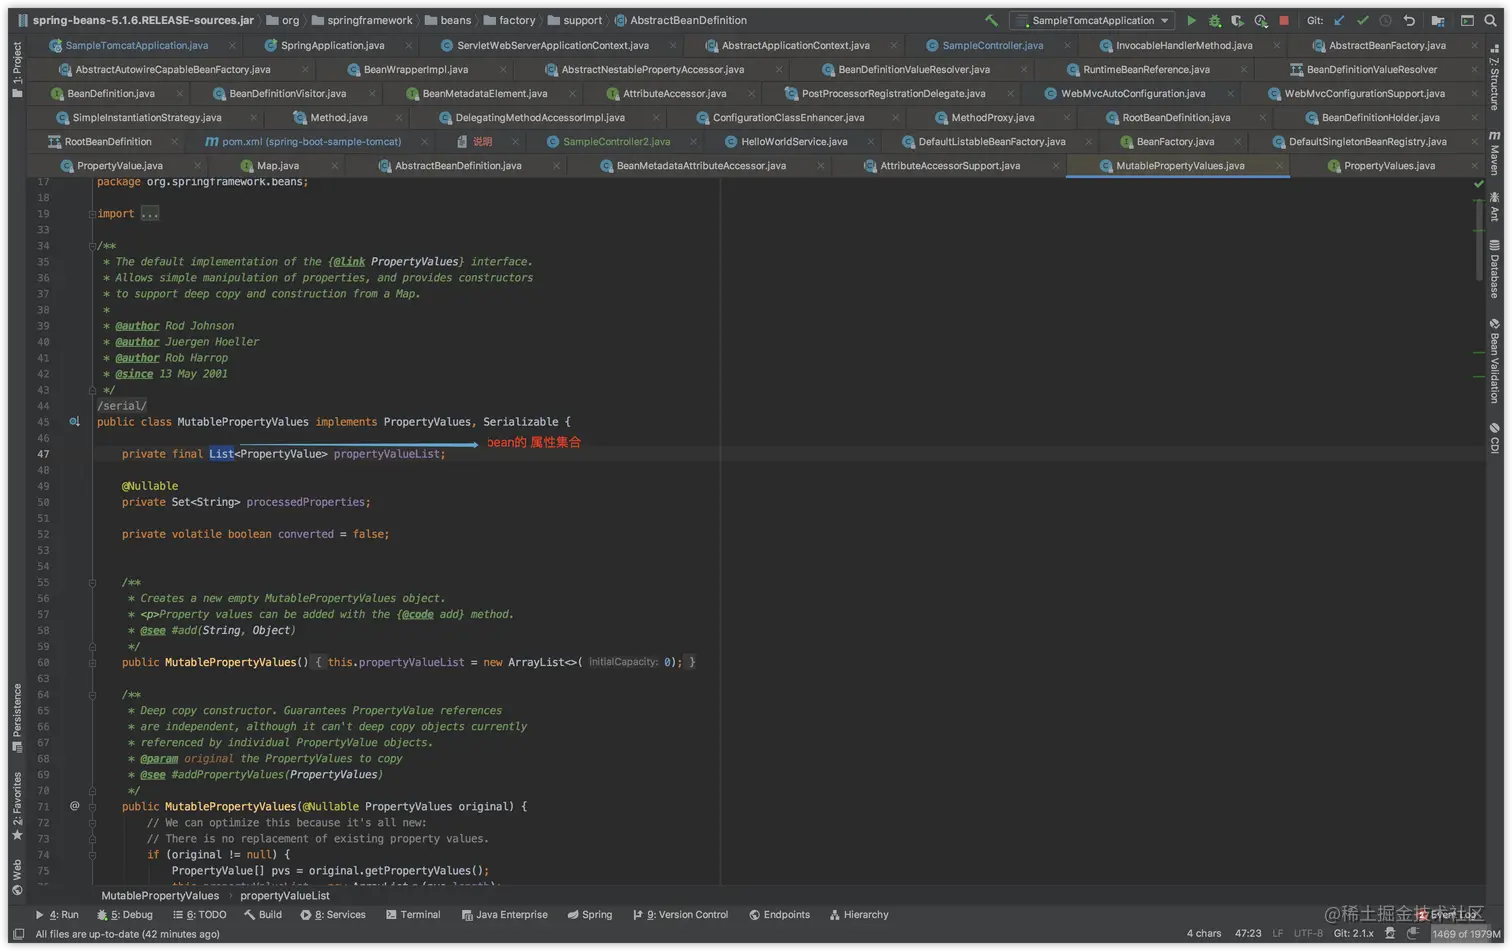Click the factory folder in the breadcrumb path
Viewport: 1512px width, 951px height.
click(509, 20)
